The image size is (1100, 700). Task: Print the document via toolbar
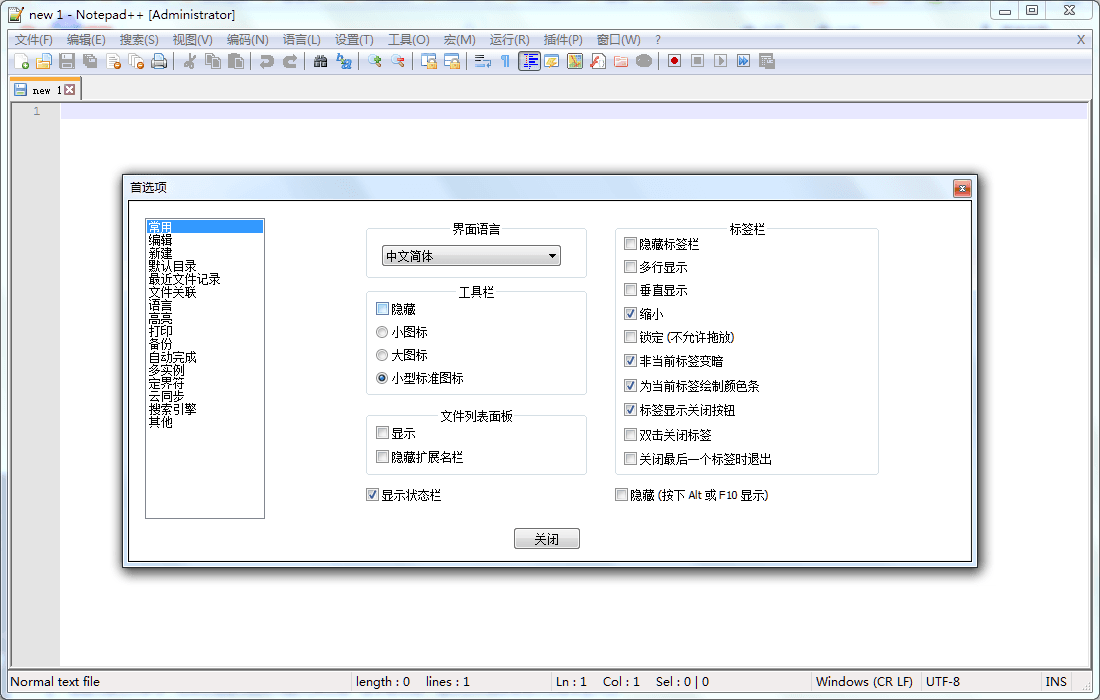pyautogui.click(x=159, y=62)
